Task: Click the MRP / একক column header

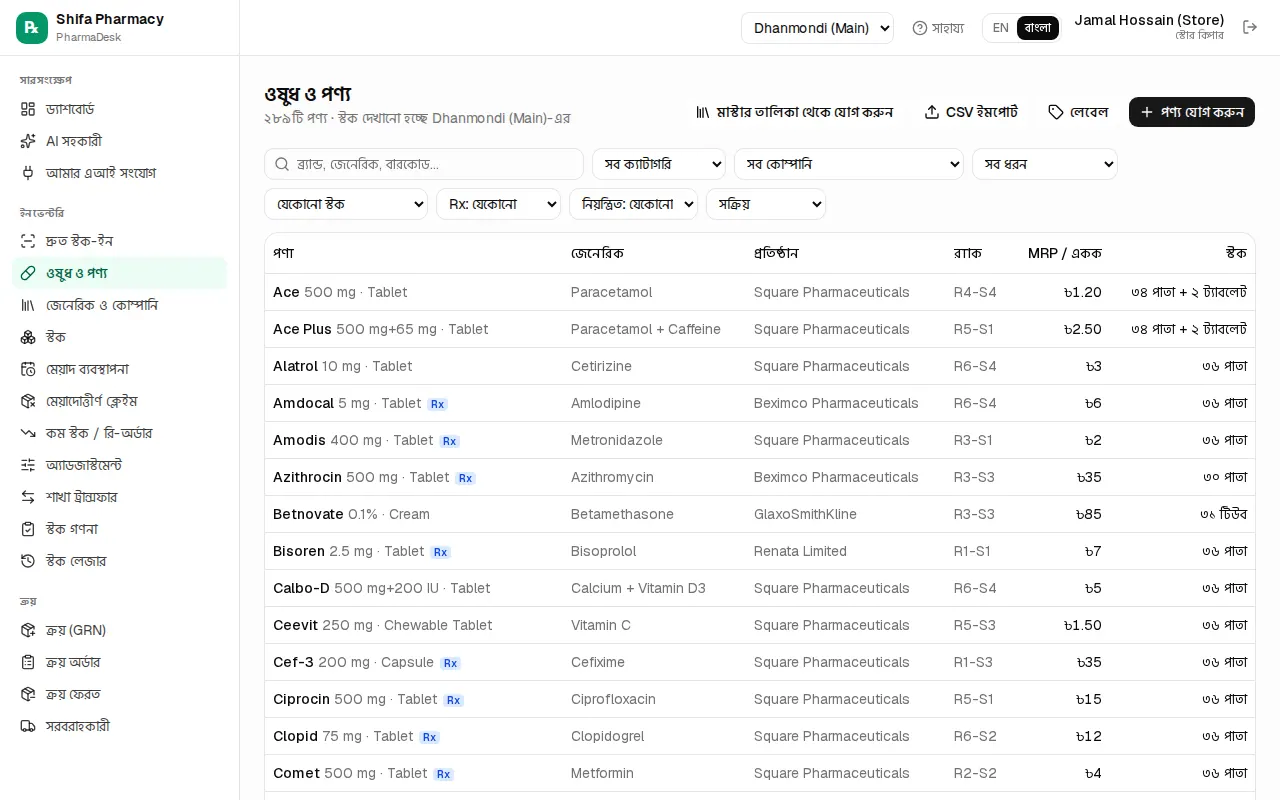Action: pos(1065,253)
